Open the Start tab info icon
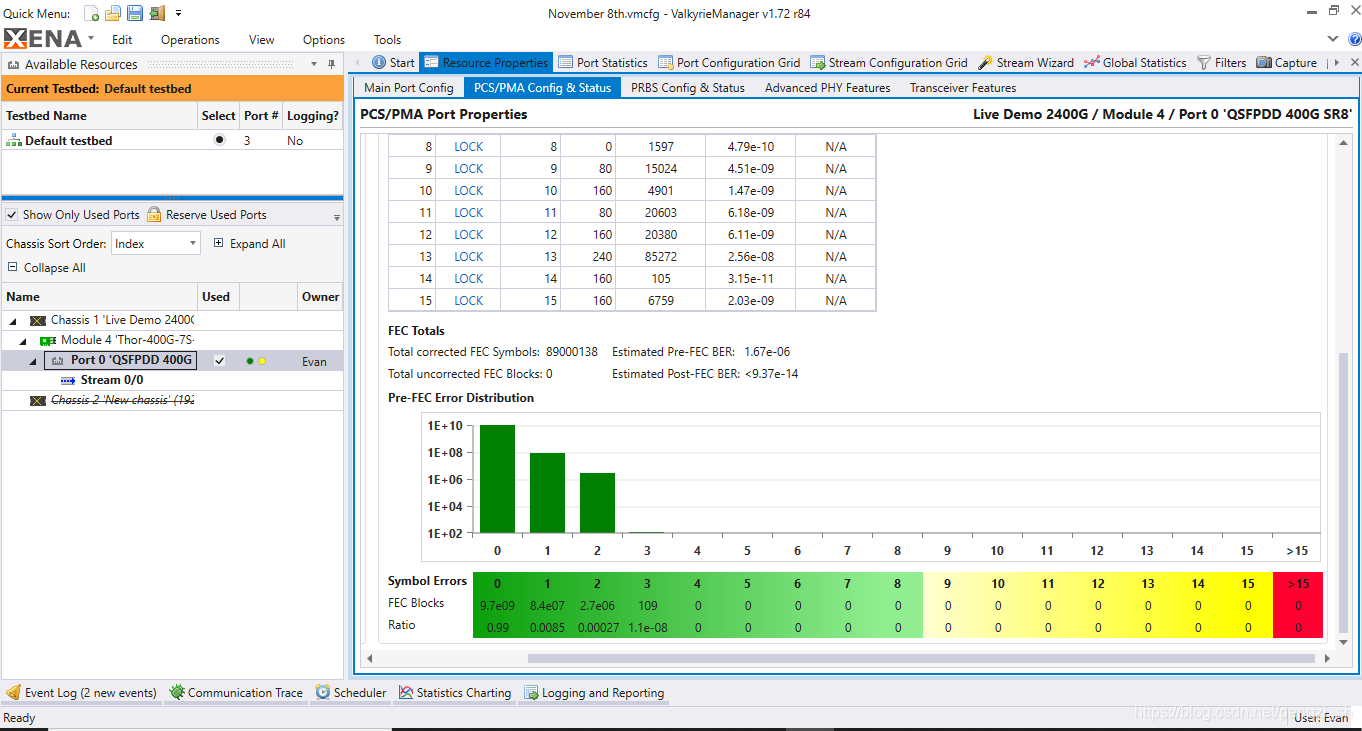This screenshot has width=1362, height=731. (379, 62)
